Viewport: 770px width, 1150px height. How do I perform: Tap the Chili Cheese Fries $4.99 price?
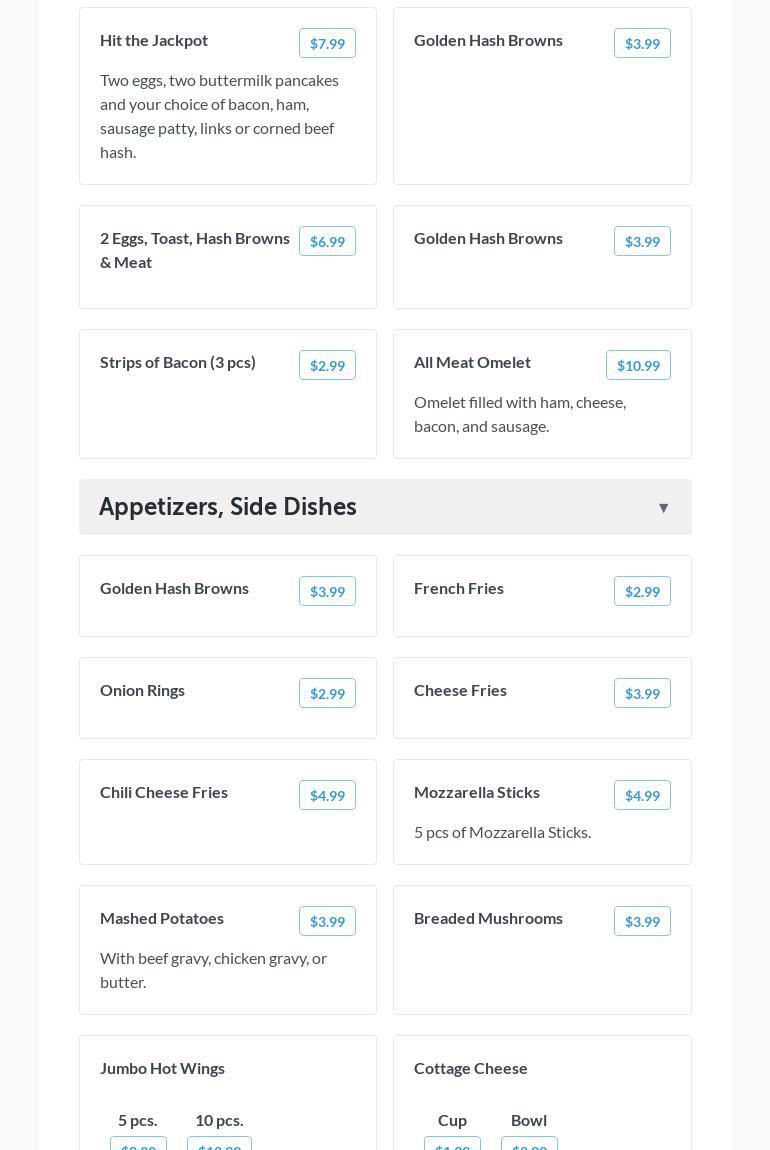327,795
